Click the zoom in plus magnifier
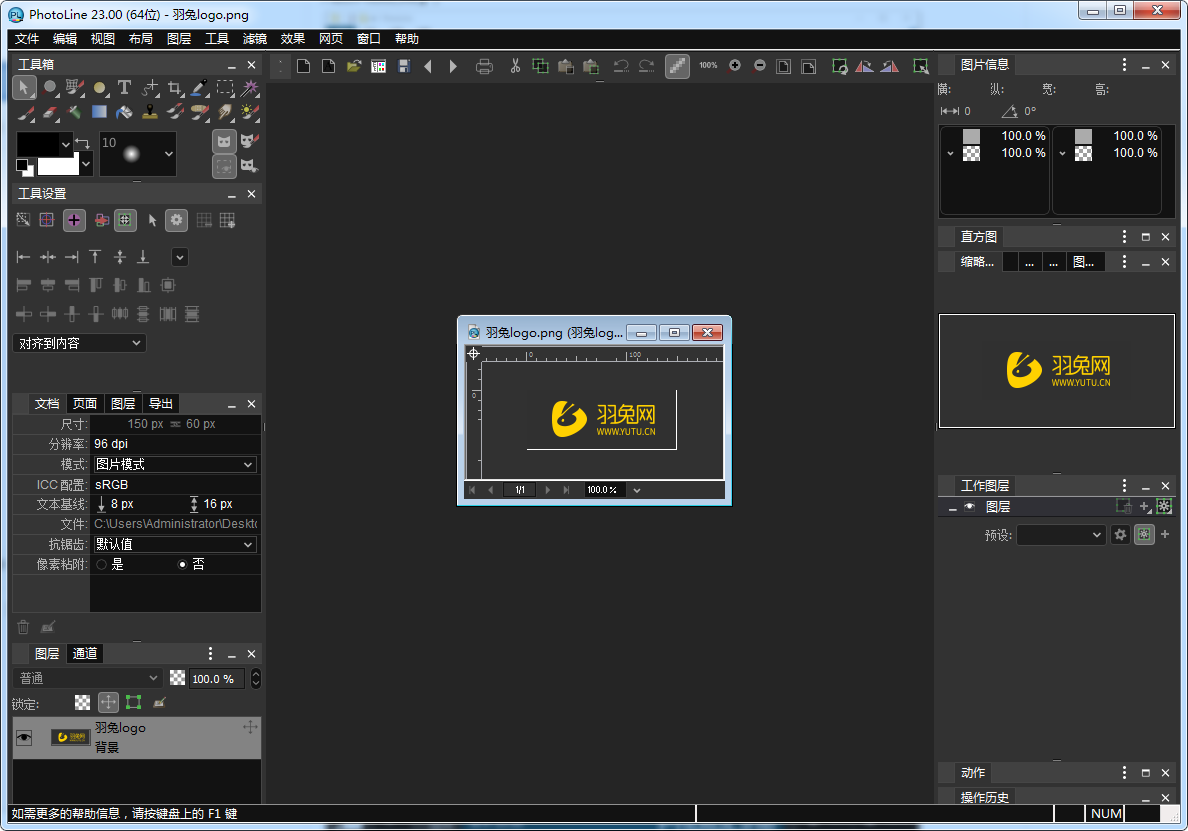This screenshot has width=1188, height=831. pos(735,66)
